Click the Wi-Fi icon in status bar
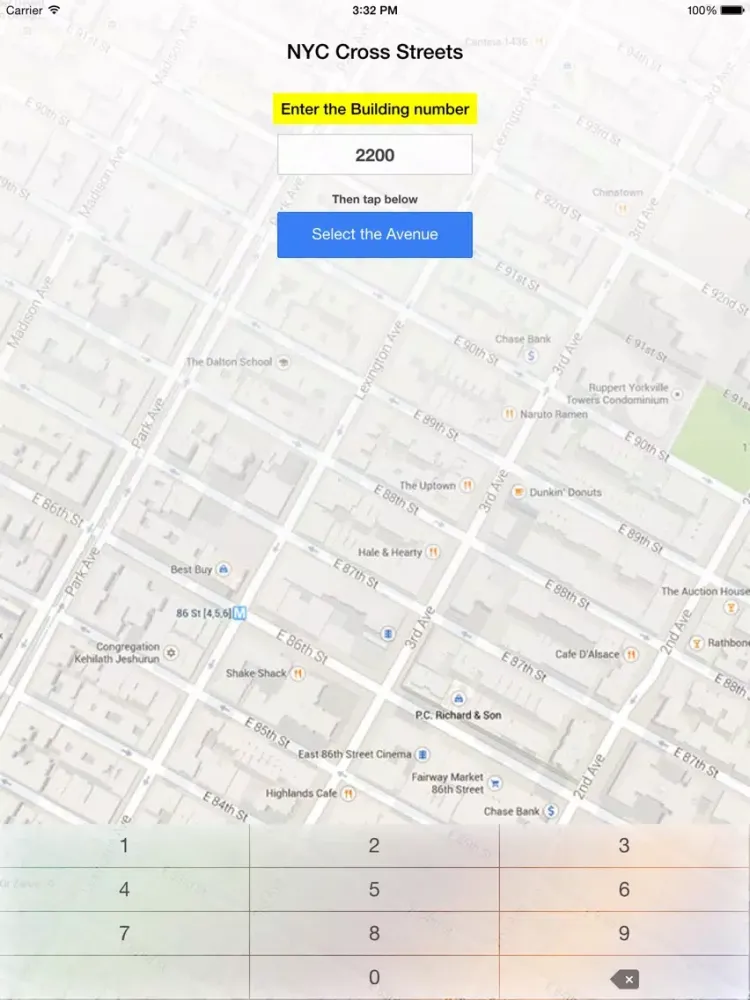This screenshot has width=750, height=1000. (x=54, y=10)
